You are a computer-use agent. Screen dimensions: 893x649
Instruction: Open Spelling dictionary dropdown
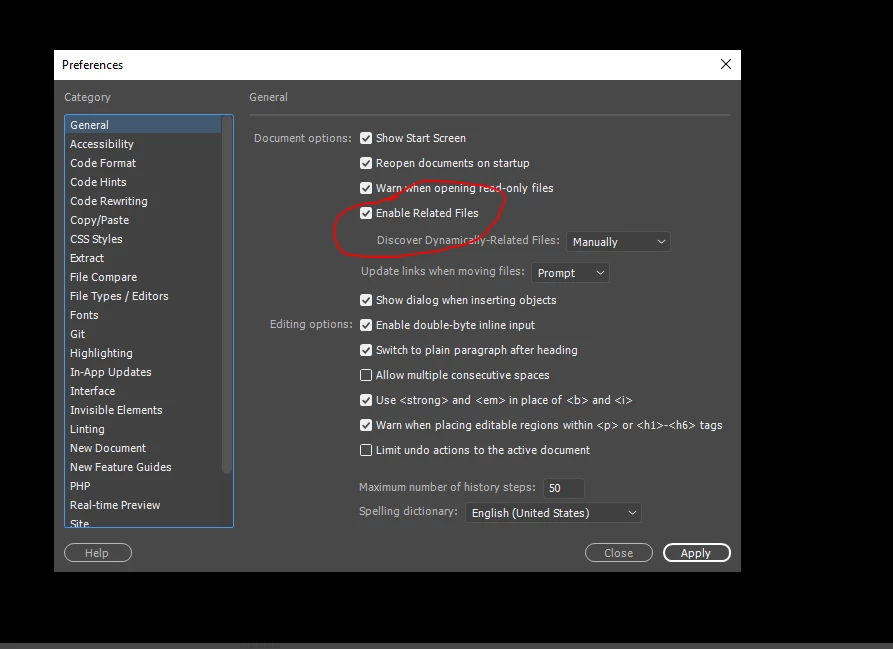[x=553, y=513]
